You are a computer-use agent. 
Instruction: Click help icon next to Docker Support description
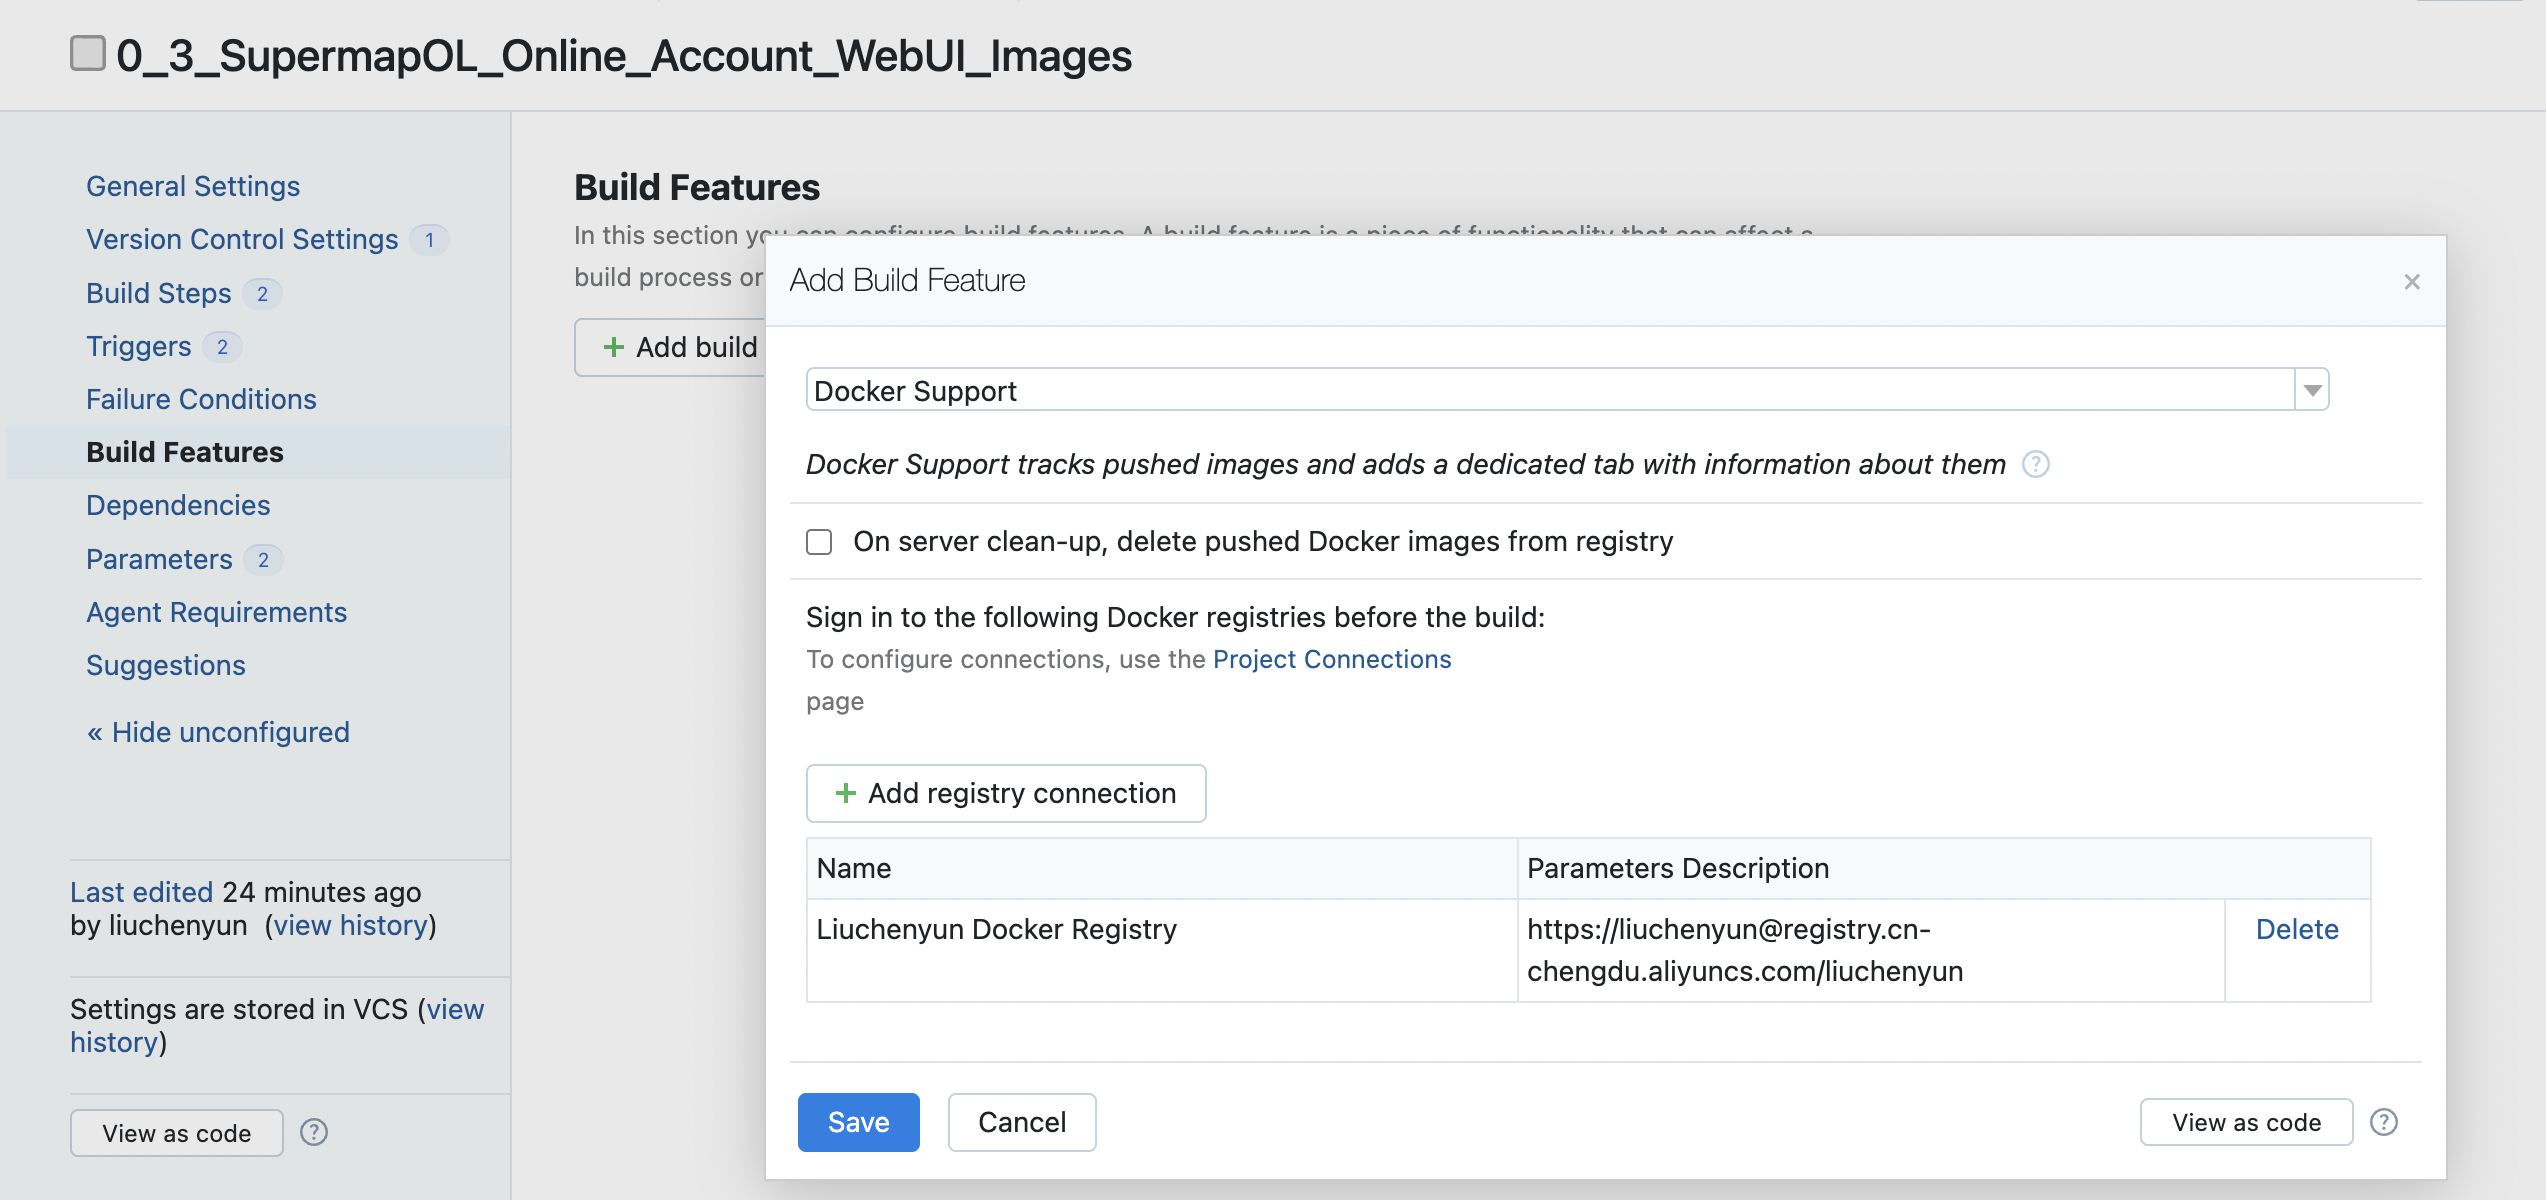(x=2035, y=464)
